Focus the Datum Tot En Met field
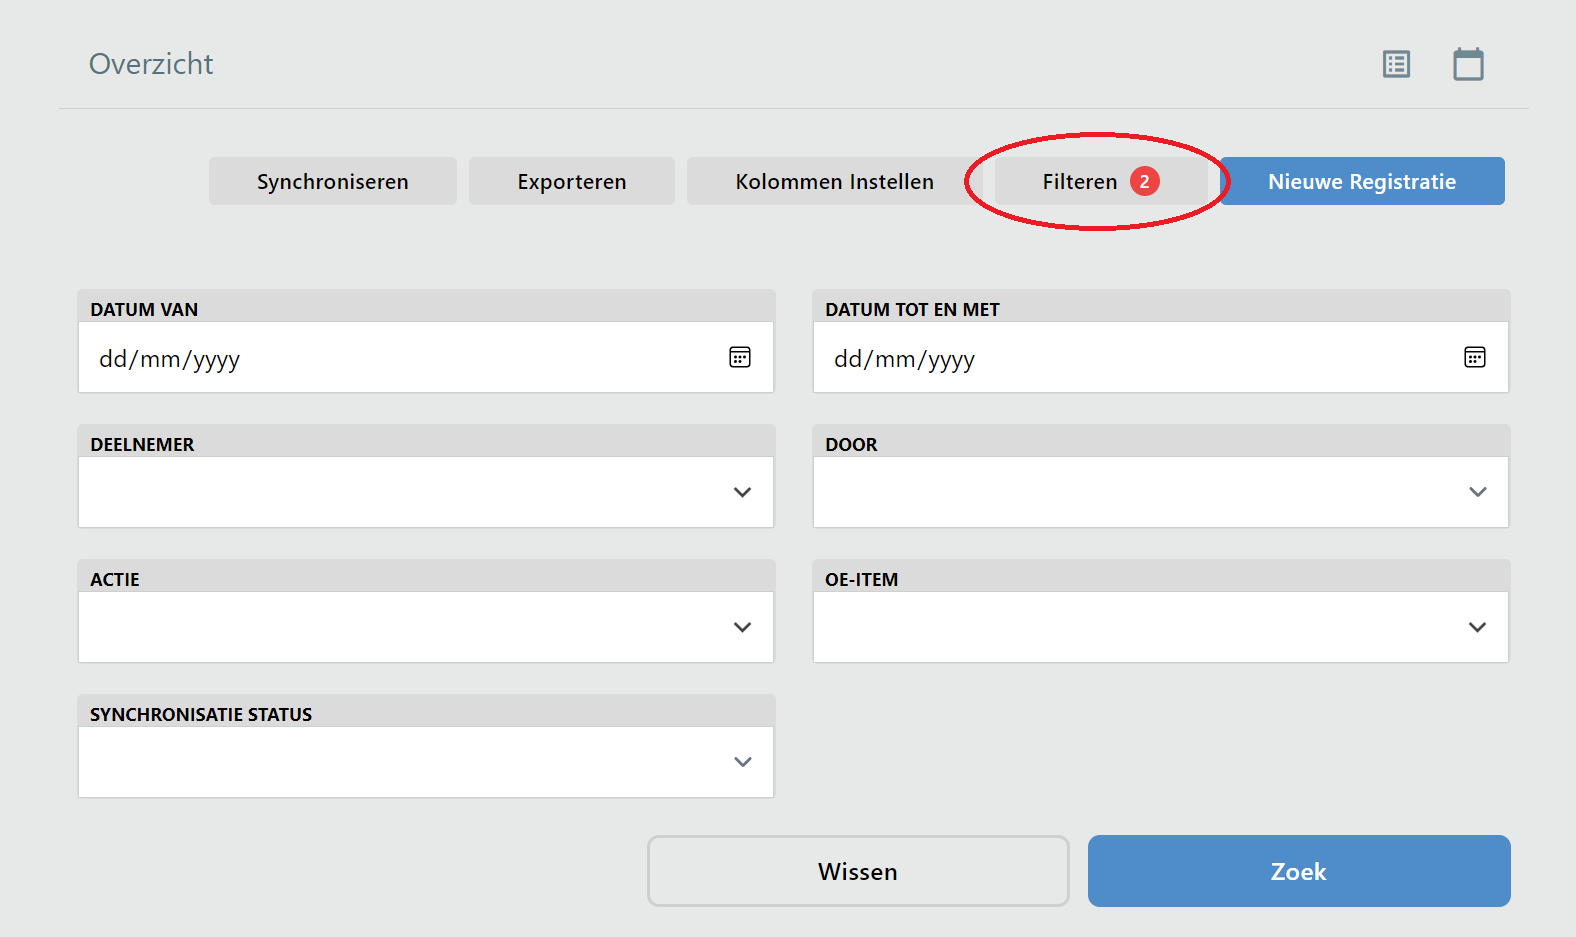The height and width of the screenshot is (937, 1576). tap(1135, 358)
